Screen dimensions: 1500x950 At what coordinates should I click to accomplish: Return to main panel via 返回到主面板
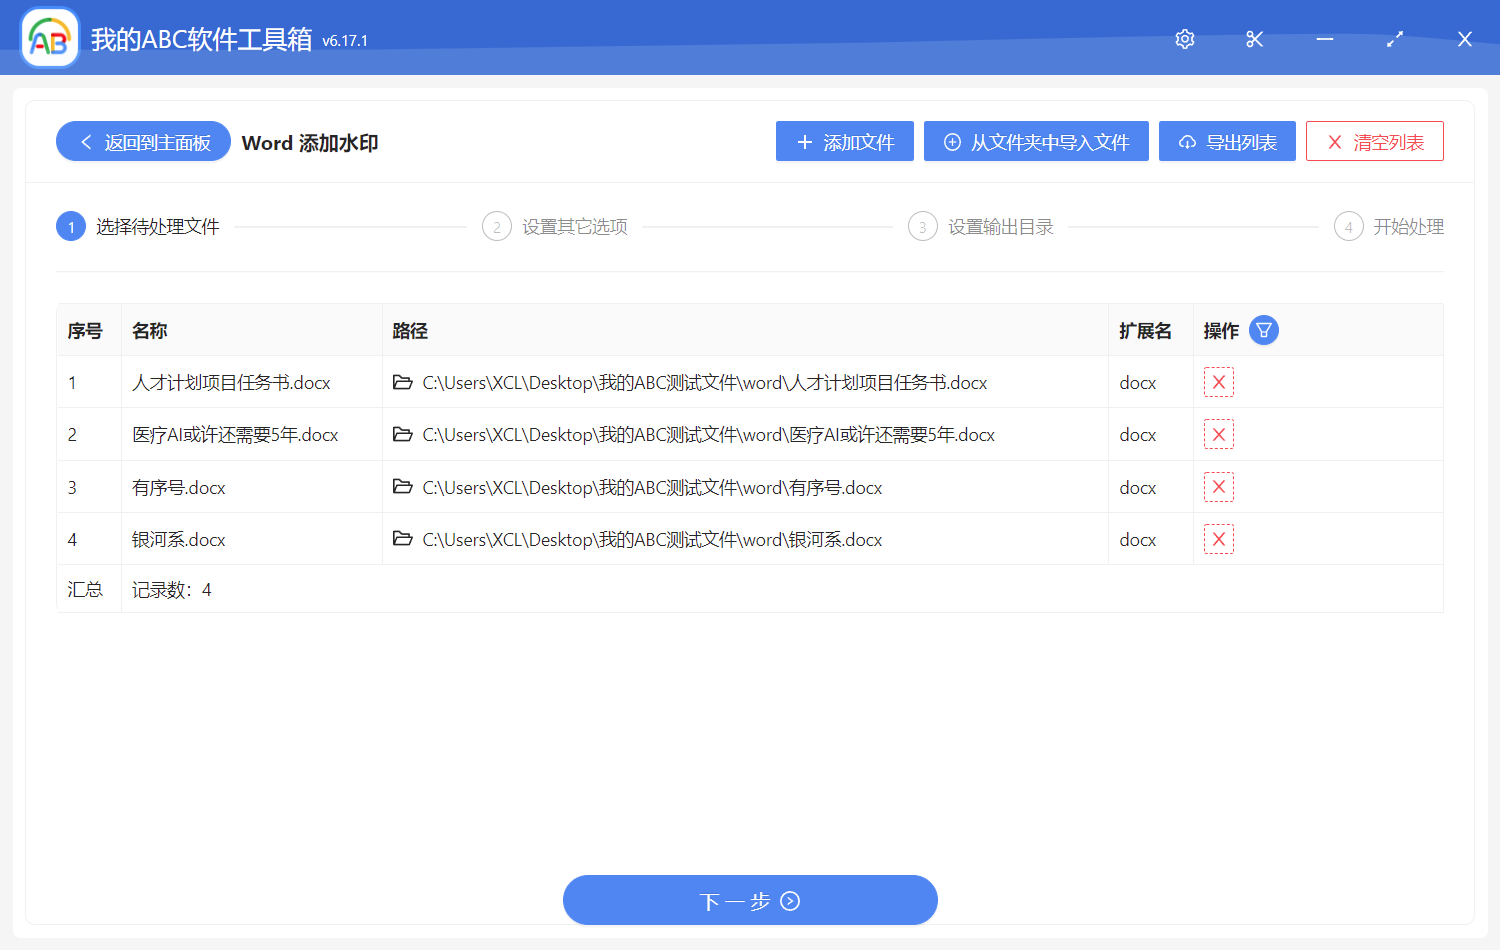point(142,141)
